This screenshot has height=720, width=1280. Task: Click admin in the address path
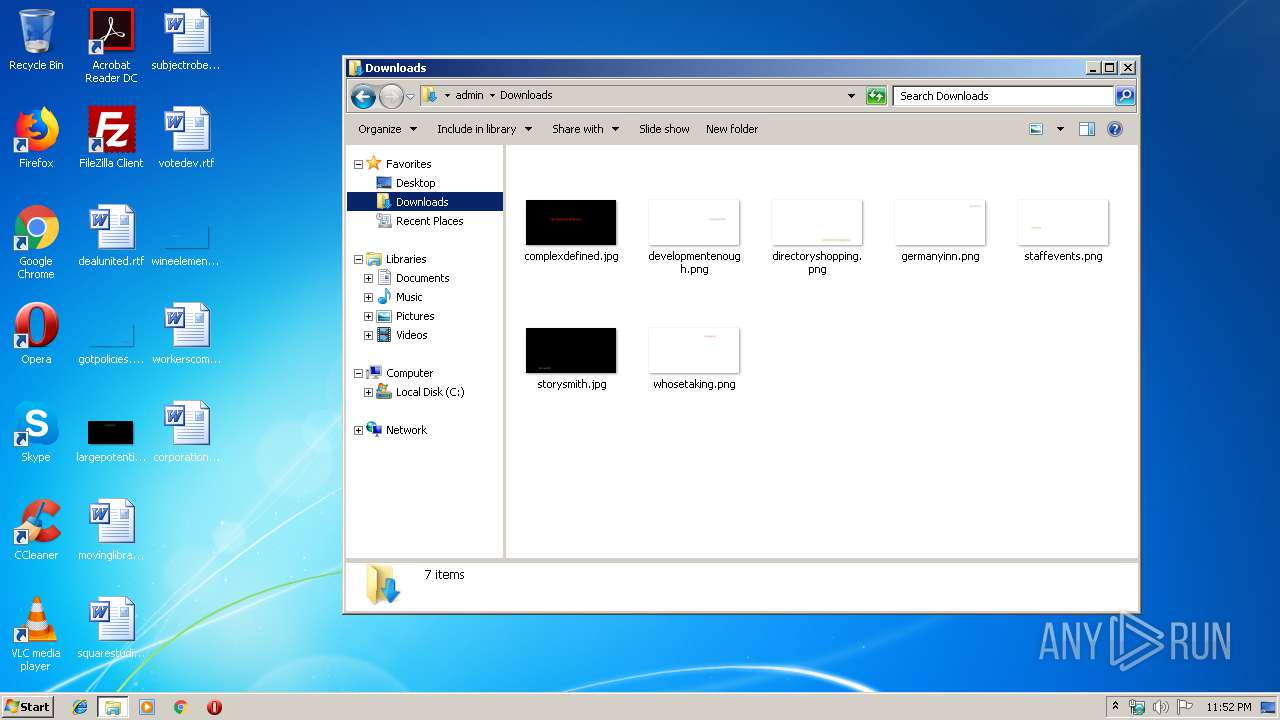469,96
